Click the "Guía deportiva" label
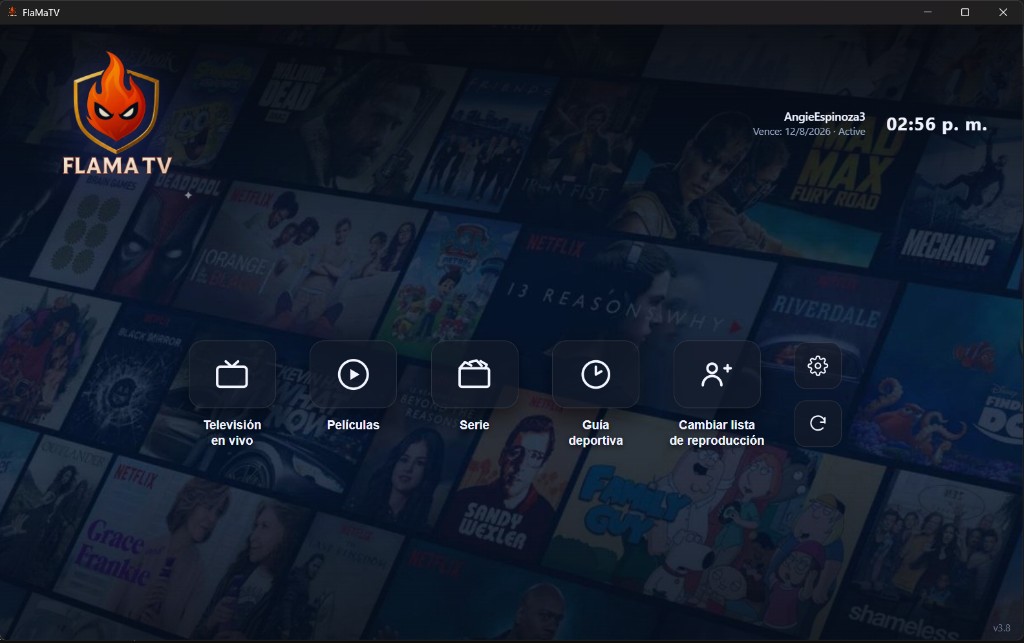 (596, 433)
